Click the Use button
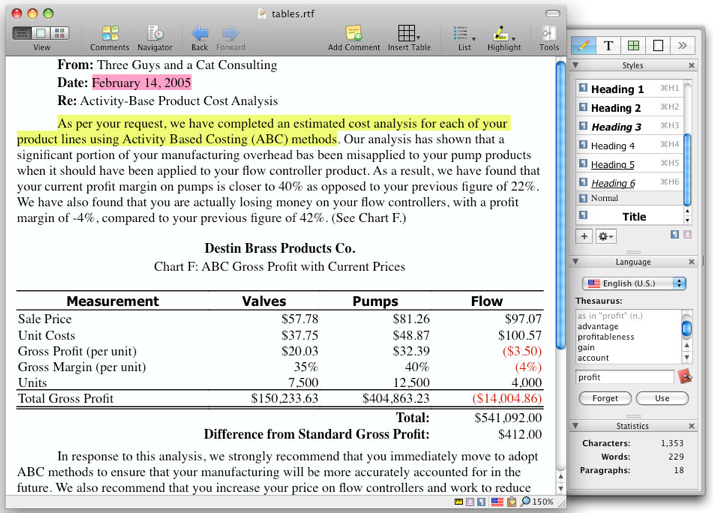Screen dimensions: 713x513 (x=662, y=398)
